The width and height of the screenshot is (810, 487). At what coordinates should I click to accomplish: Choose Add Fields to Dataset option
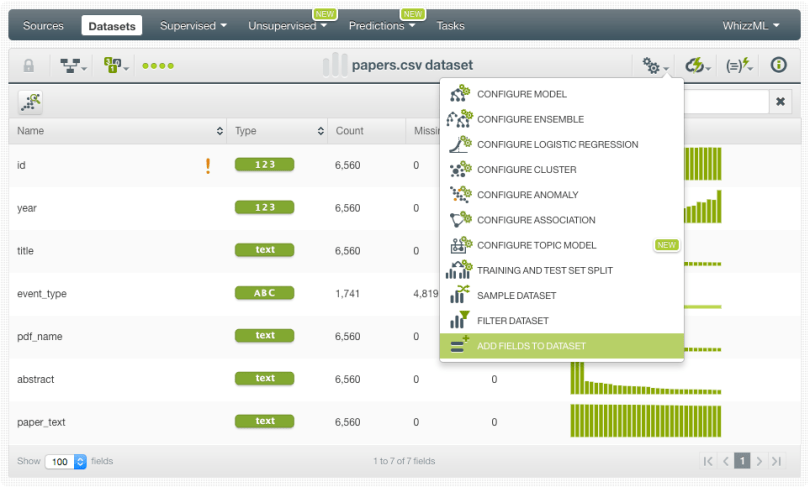[x=531, y=346]
